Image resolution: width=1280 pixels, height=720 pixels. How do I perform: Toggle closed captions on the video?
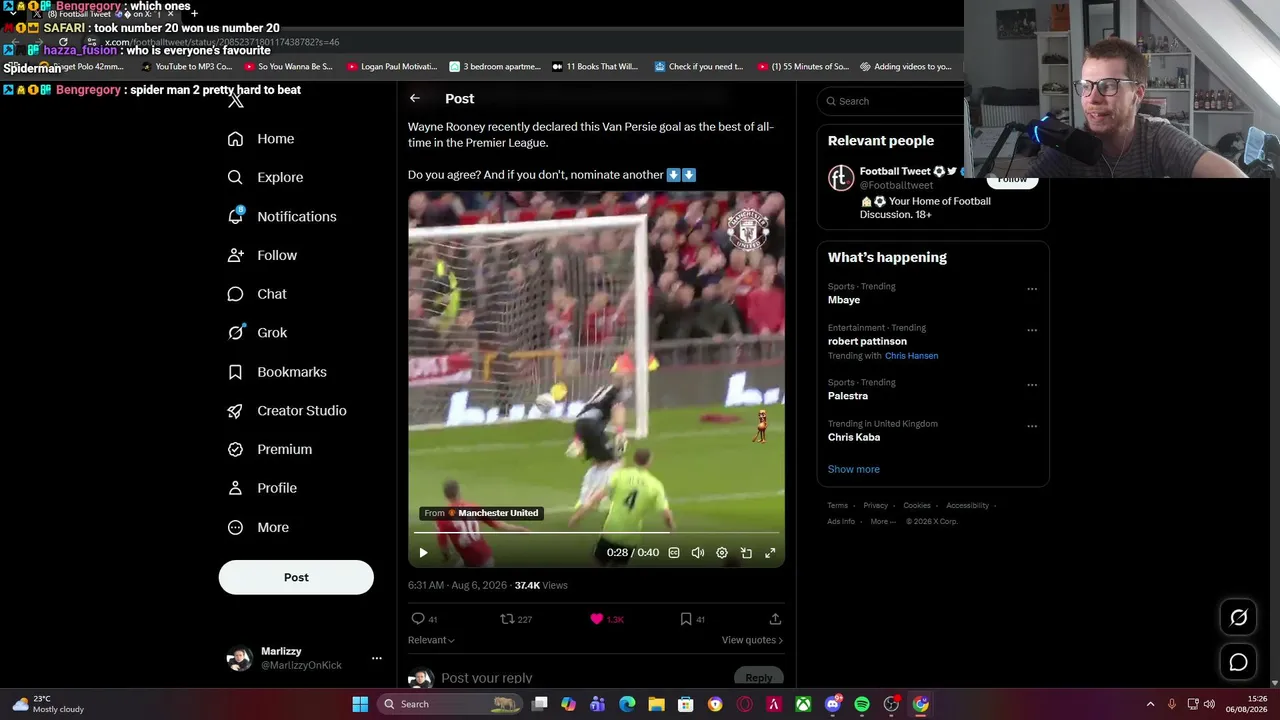click(x=674, y=553)
